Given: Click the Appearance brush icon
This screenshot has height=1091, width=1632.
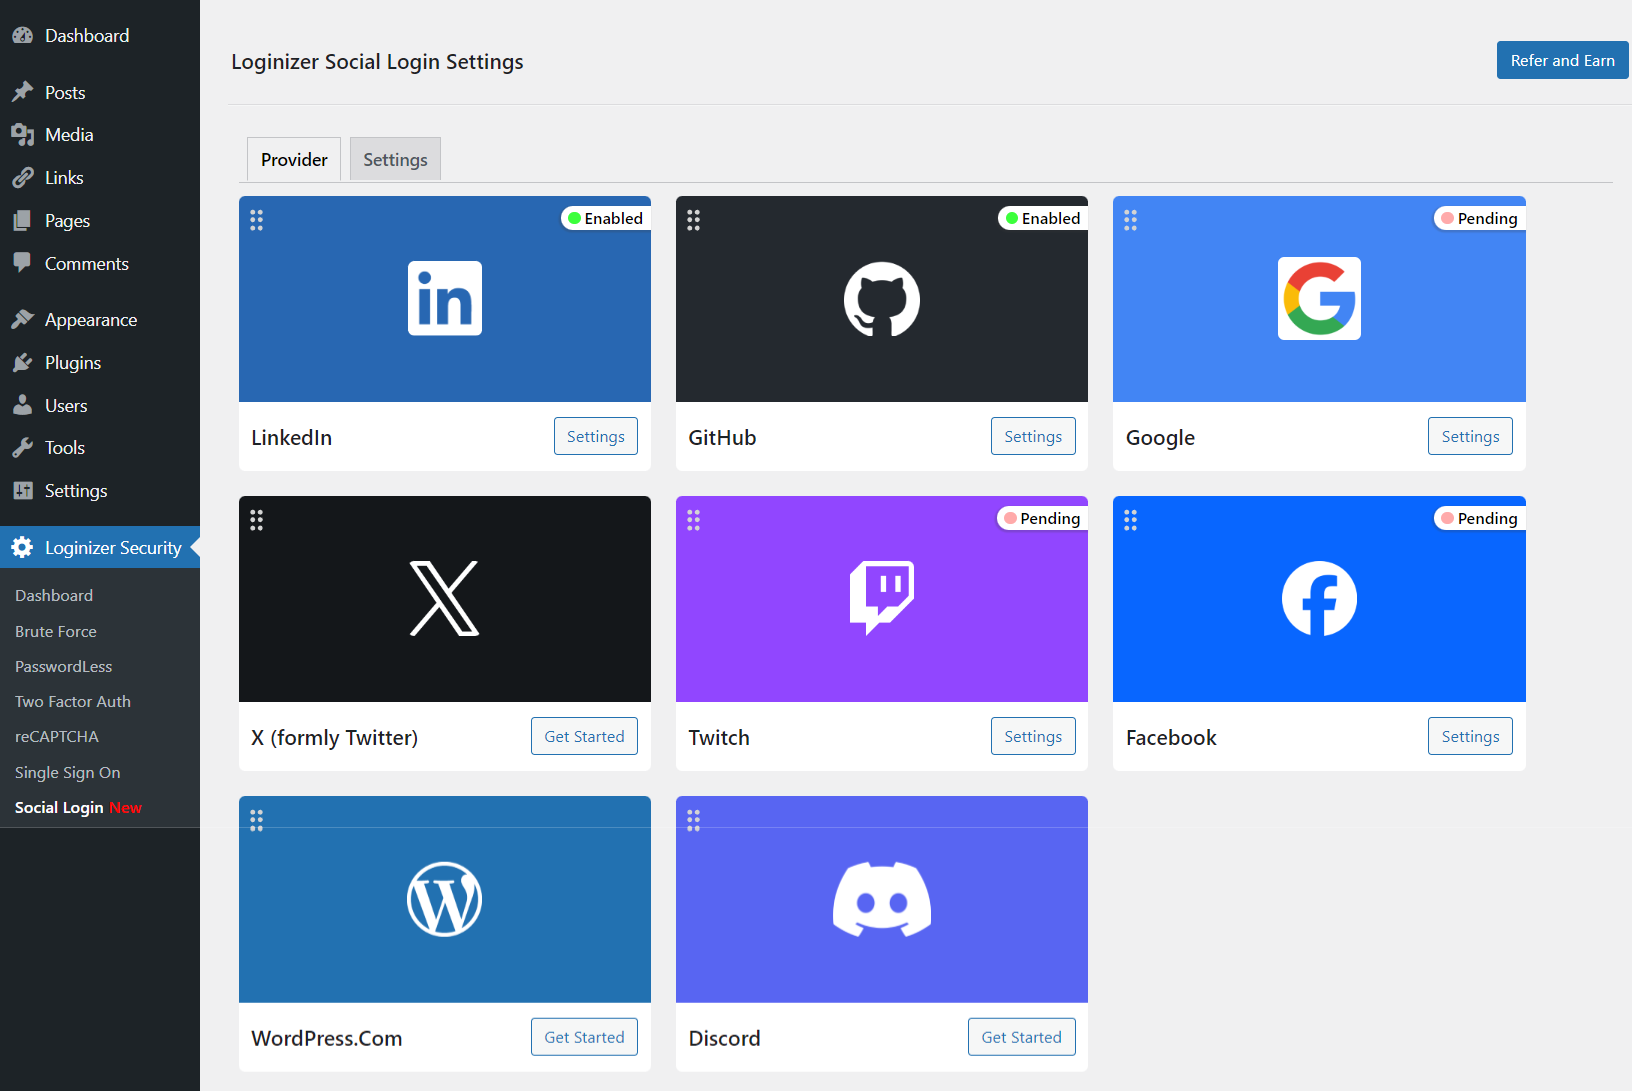Looking at the screenshot, I should point(22,319).
